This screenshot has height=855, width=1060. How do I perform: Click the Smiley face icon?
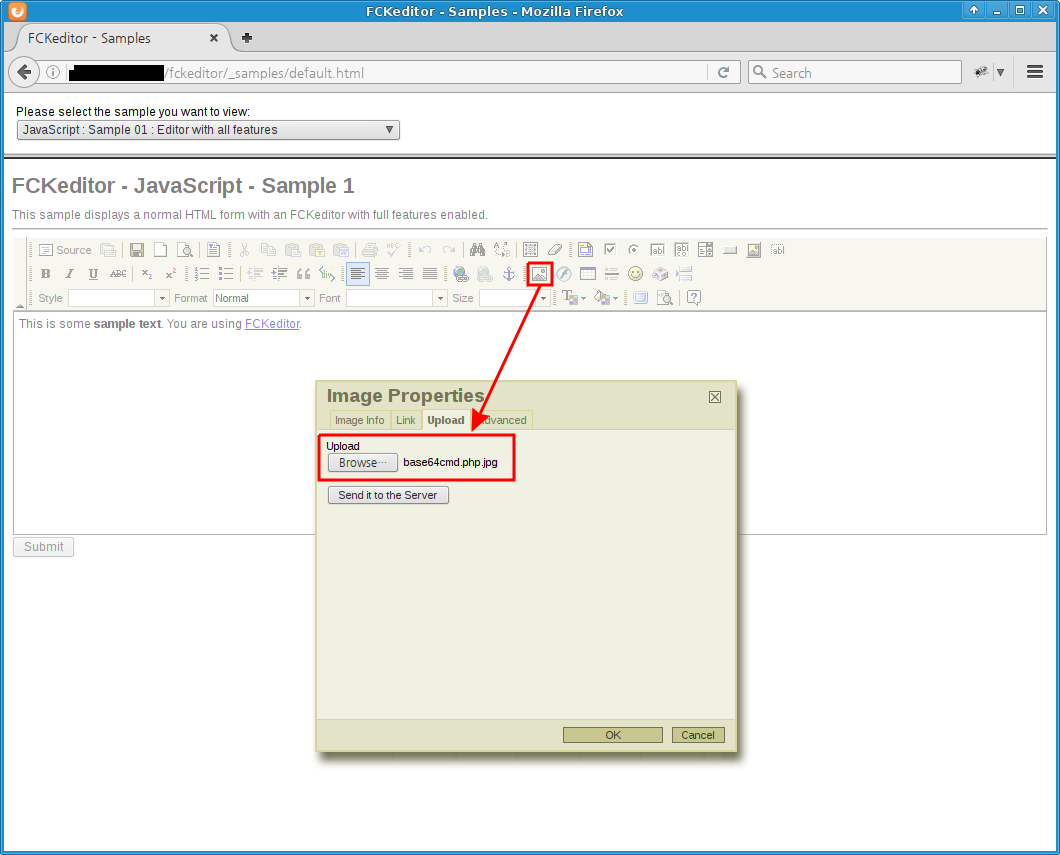click(x=635, y=274)
